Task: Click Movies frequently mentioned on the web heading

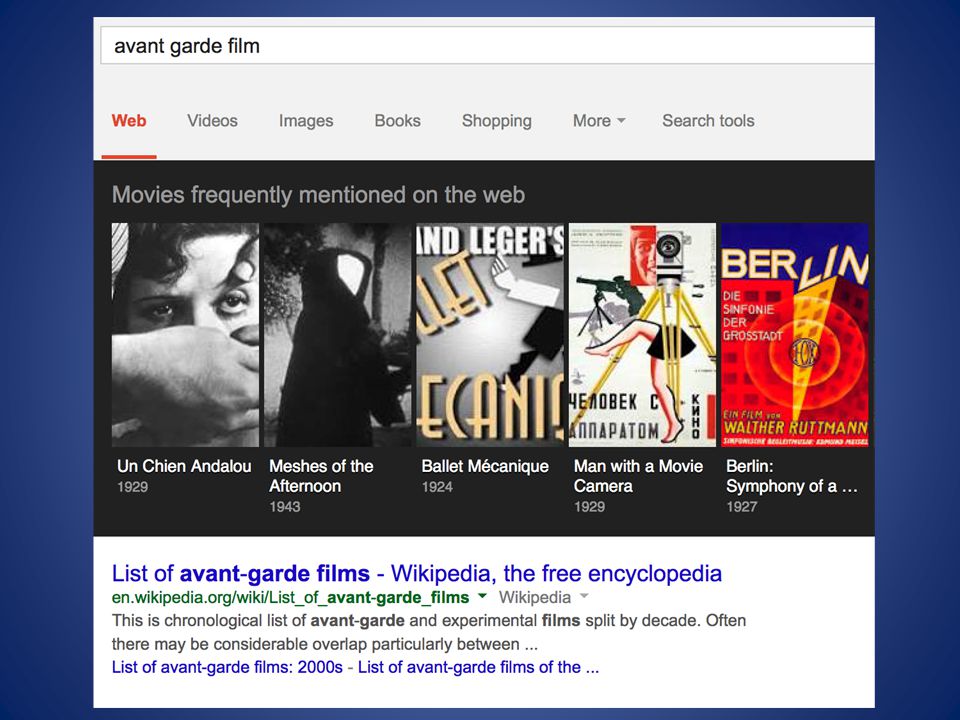Action: click(318, 195)
